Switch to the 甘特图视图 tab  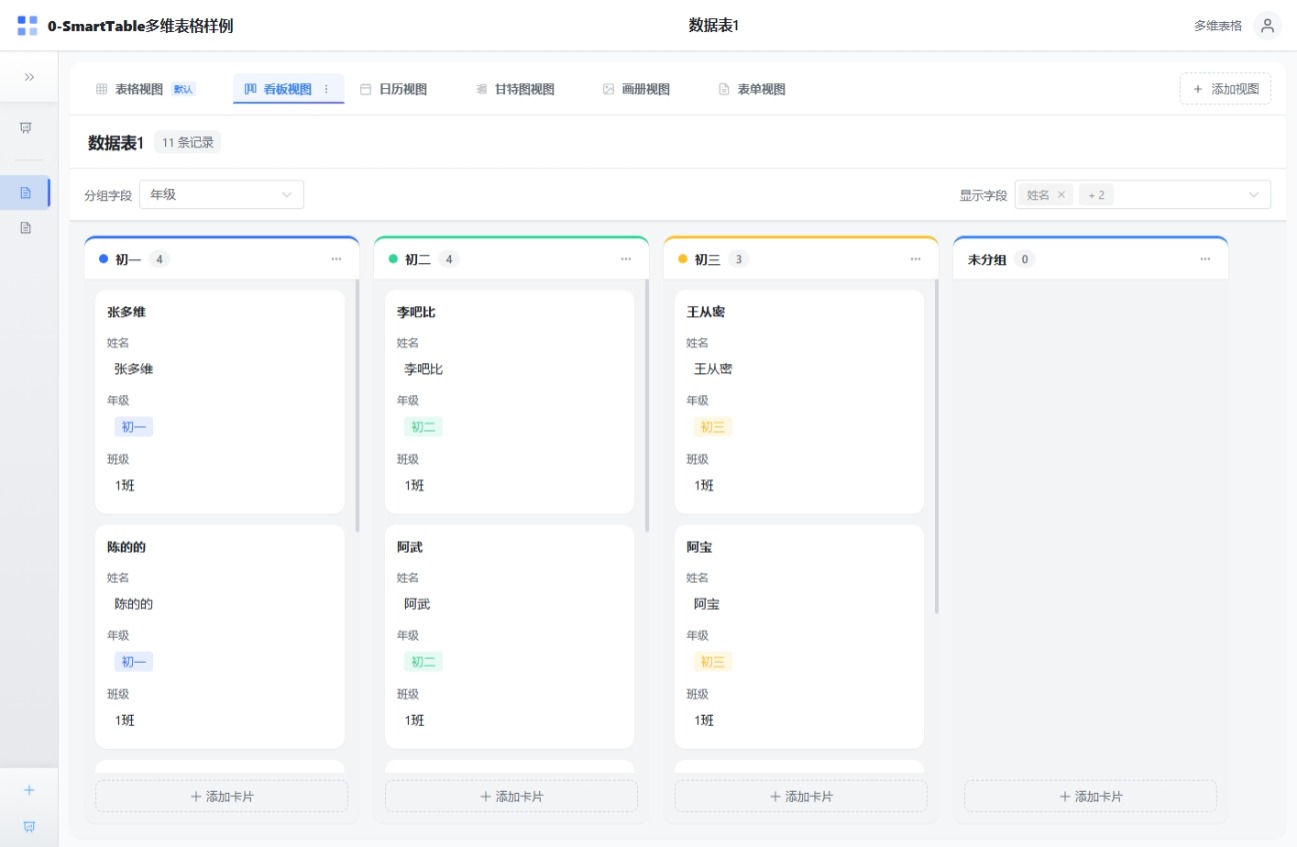tap(515, 89)
